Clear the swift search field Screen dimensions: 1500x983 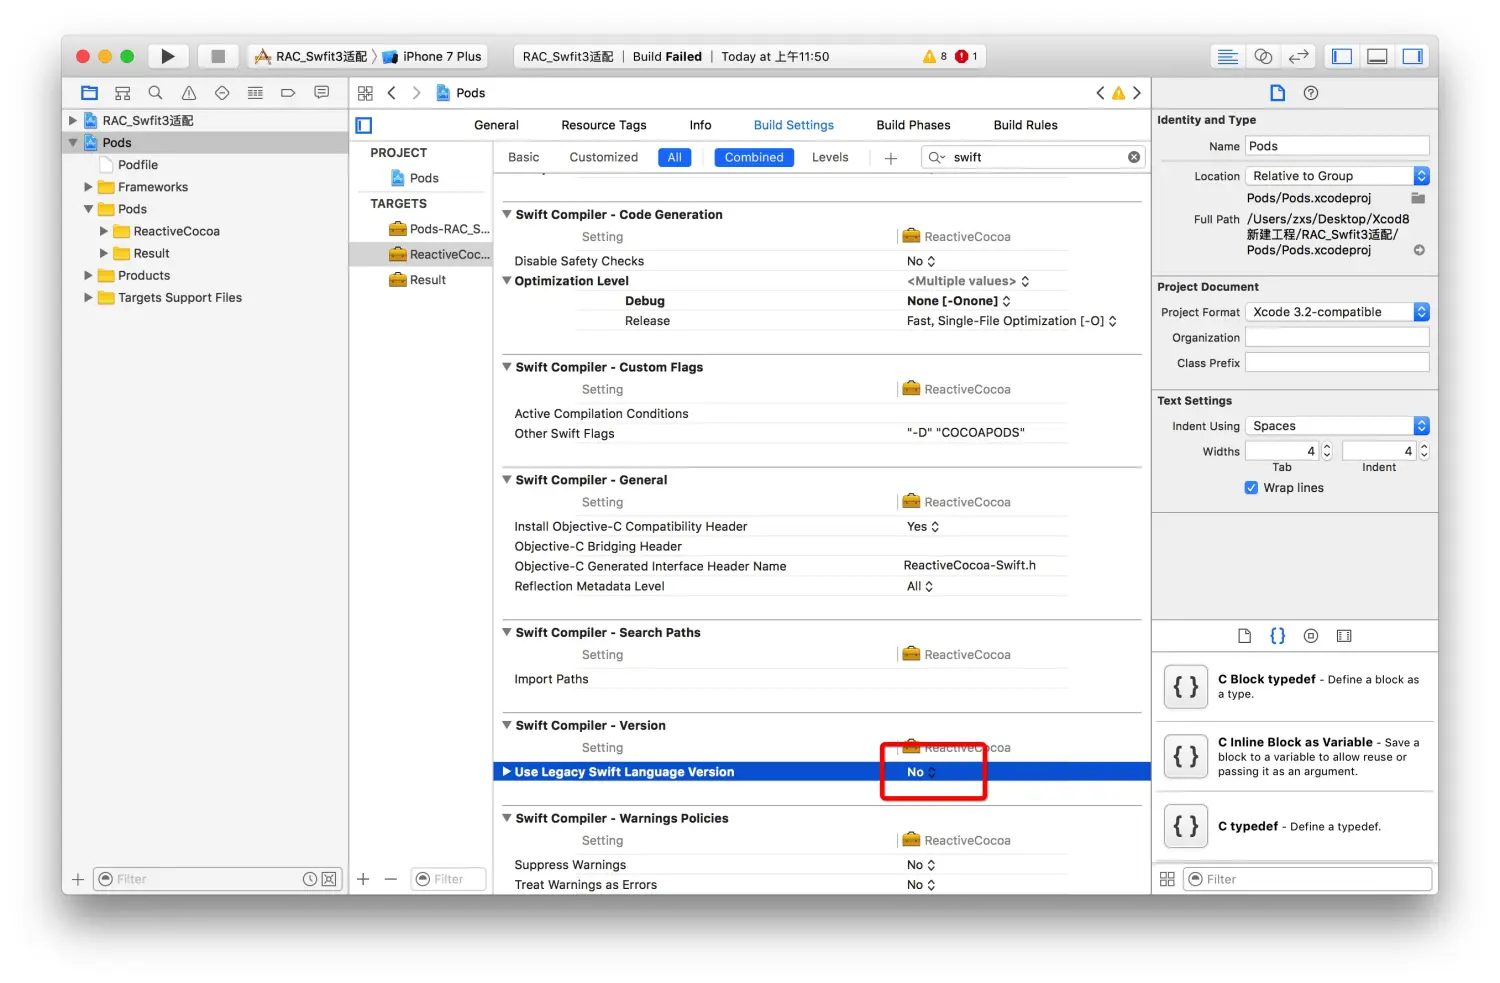1134,157
